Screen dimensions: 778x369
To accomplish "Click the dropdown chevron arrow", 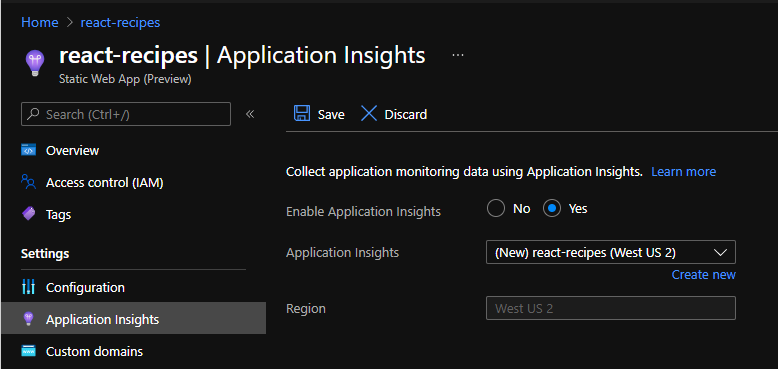I will [x=720, y=253].
